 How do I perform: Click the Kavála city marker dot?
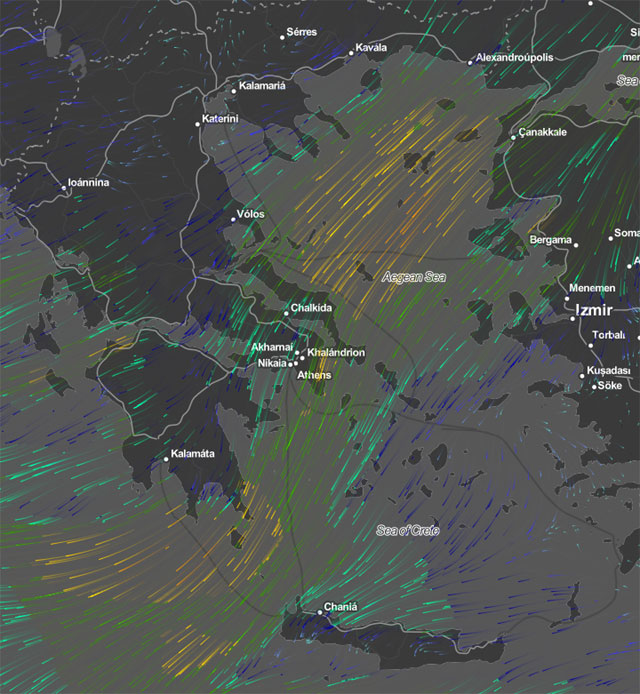(352, 52)
